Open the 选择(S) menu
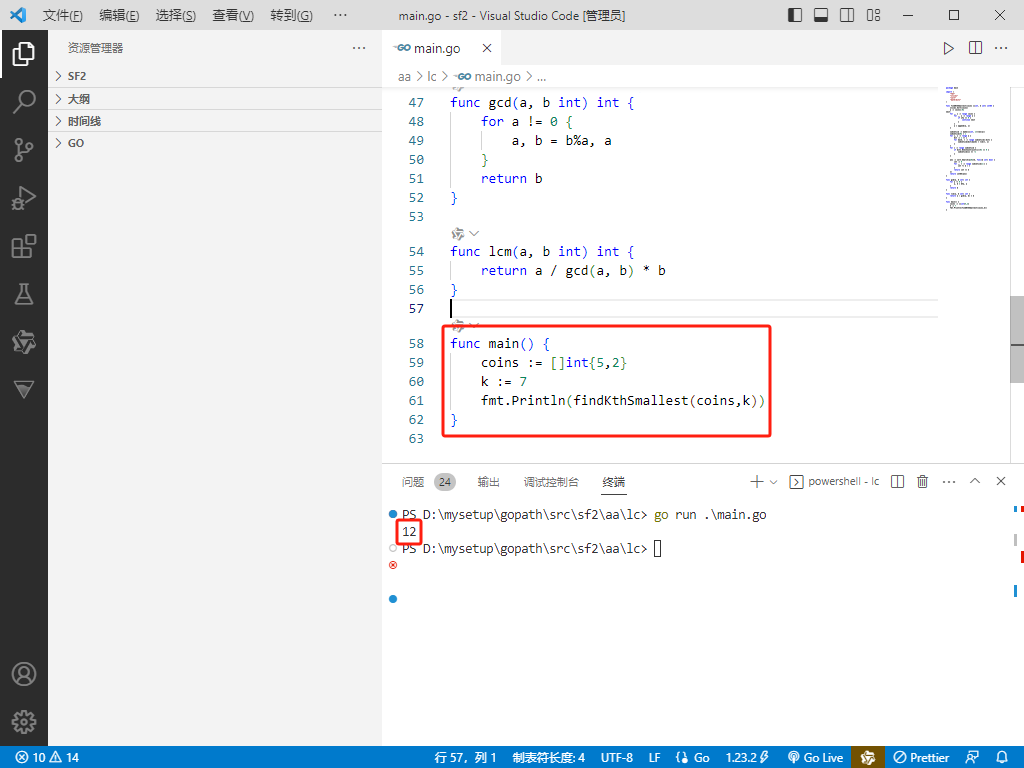The image size is (1024, 768). pyautogui.click(x=176, y=15)
